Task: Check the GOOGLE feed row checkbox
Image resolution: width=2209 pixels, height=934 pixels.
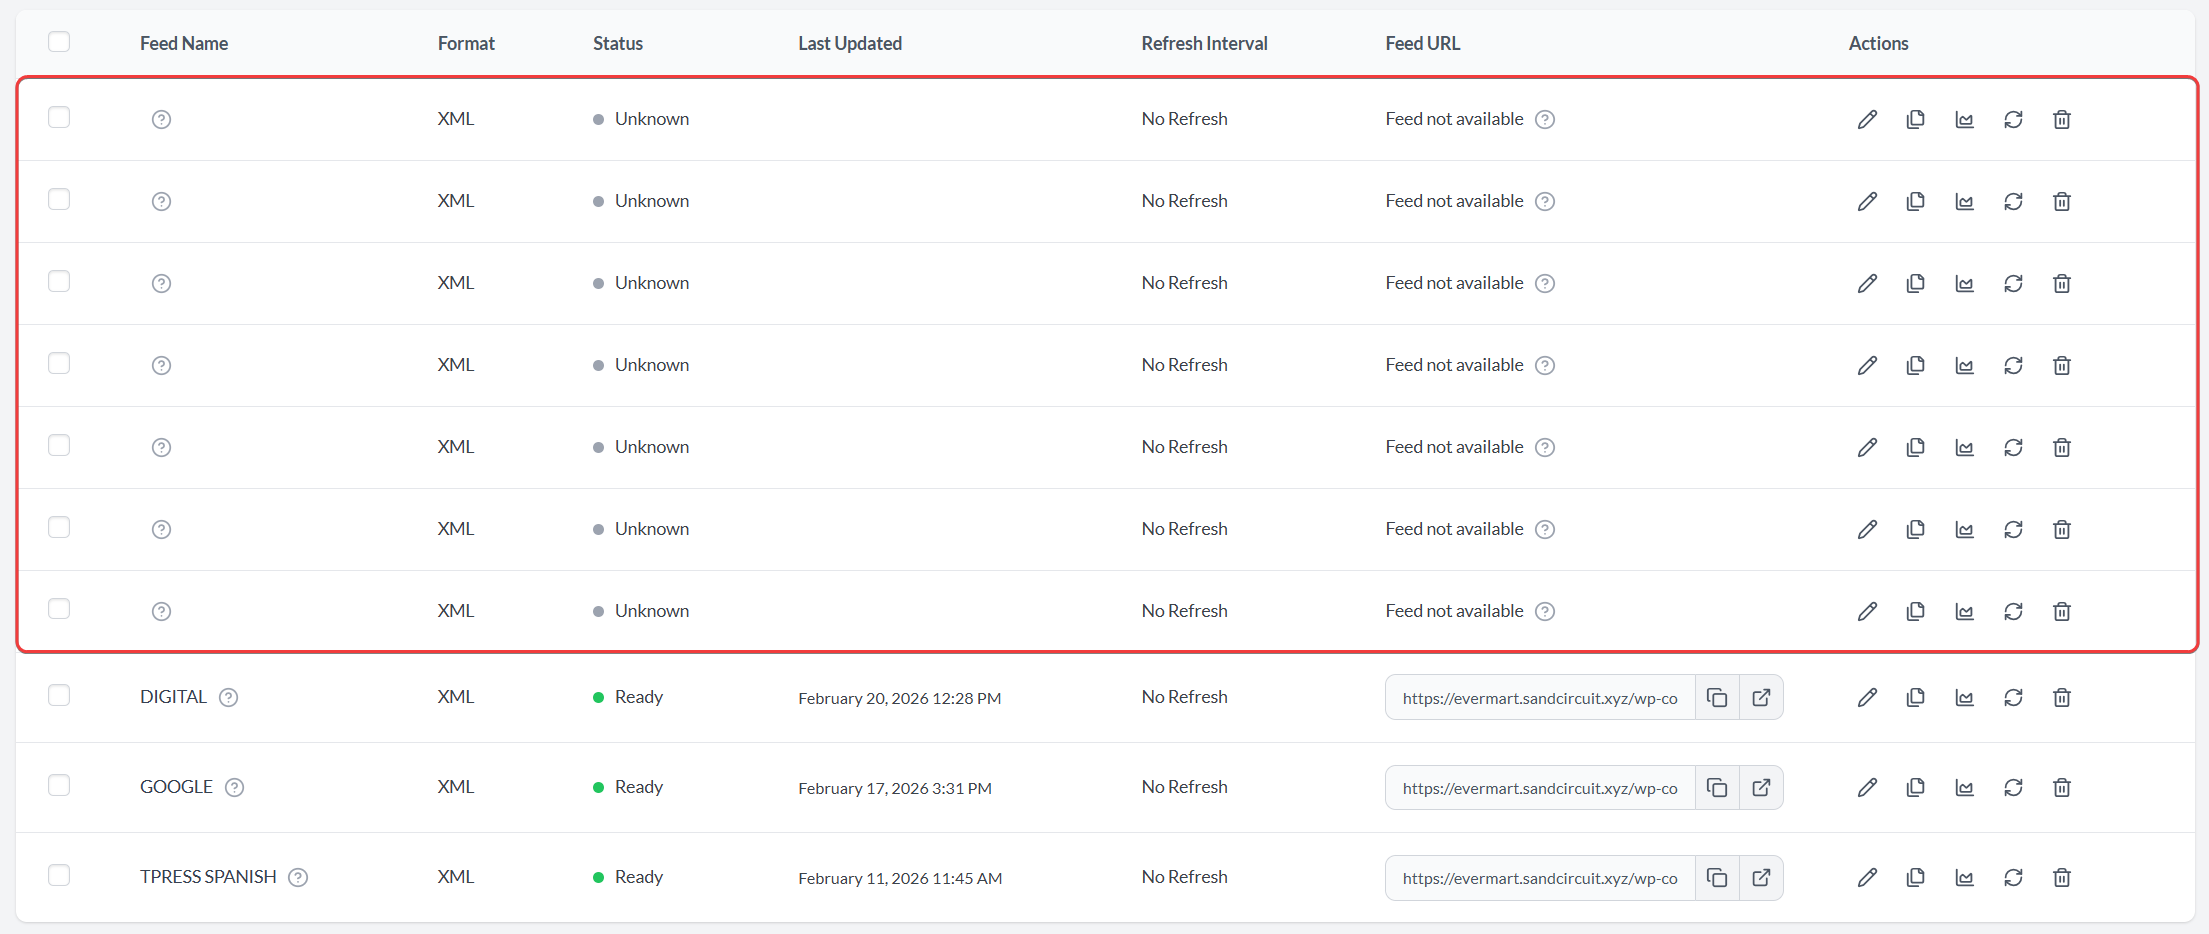Action: pos(59,786)
